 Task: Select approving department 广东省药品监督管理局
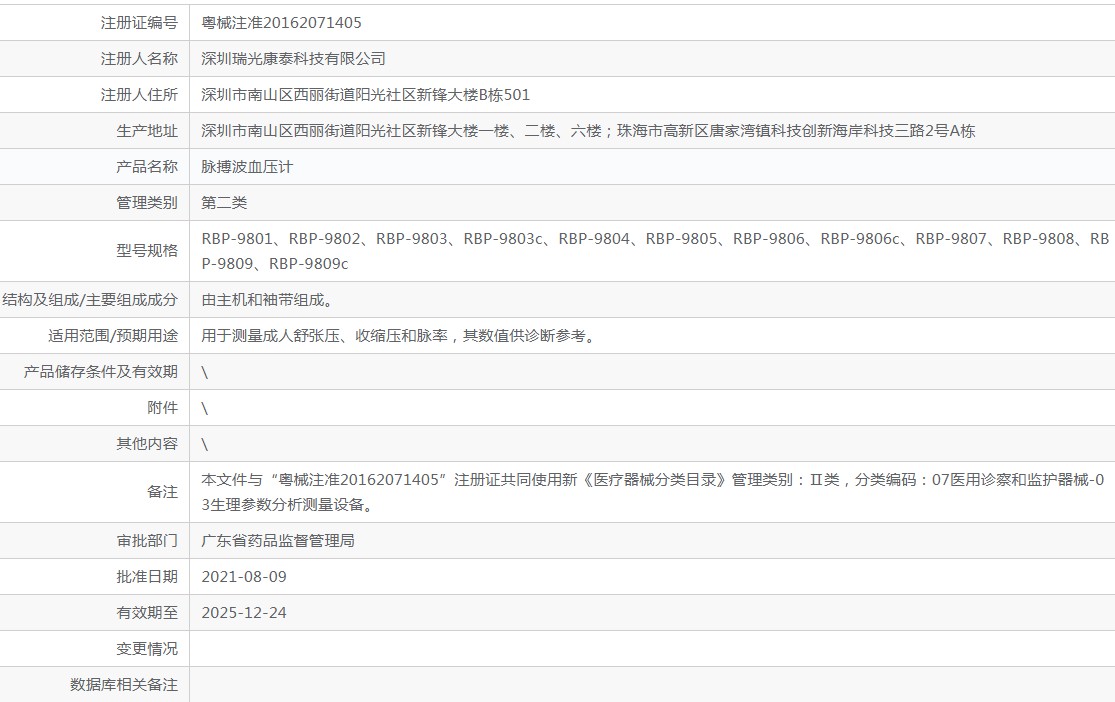[277, 541]
